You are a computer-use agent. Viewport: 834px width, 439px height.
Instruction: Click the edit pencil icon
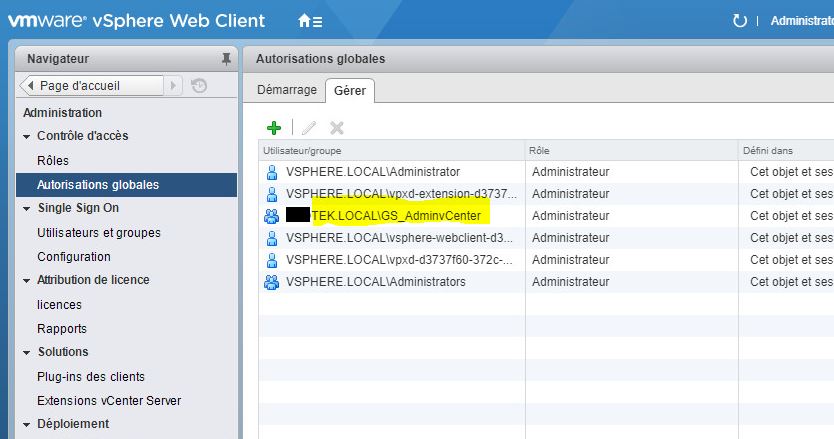tap(308, 128)
